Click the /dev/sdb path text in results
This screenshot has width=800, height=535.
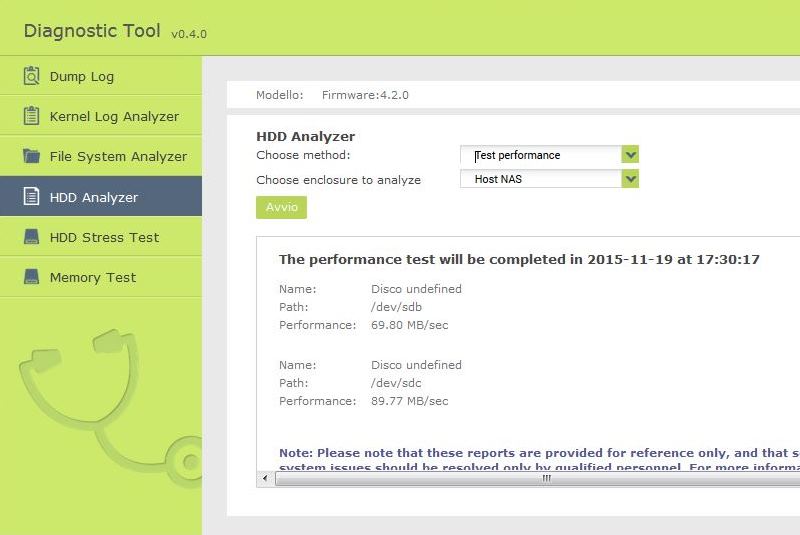(x=397, y=307)
